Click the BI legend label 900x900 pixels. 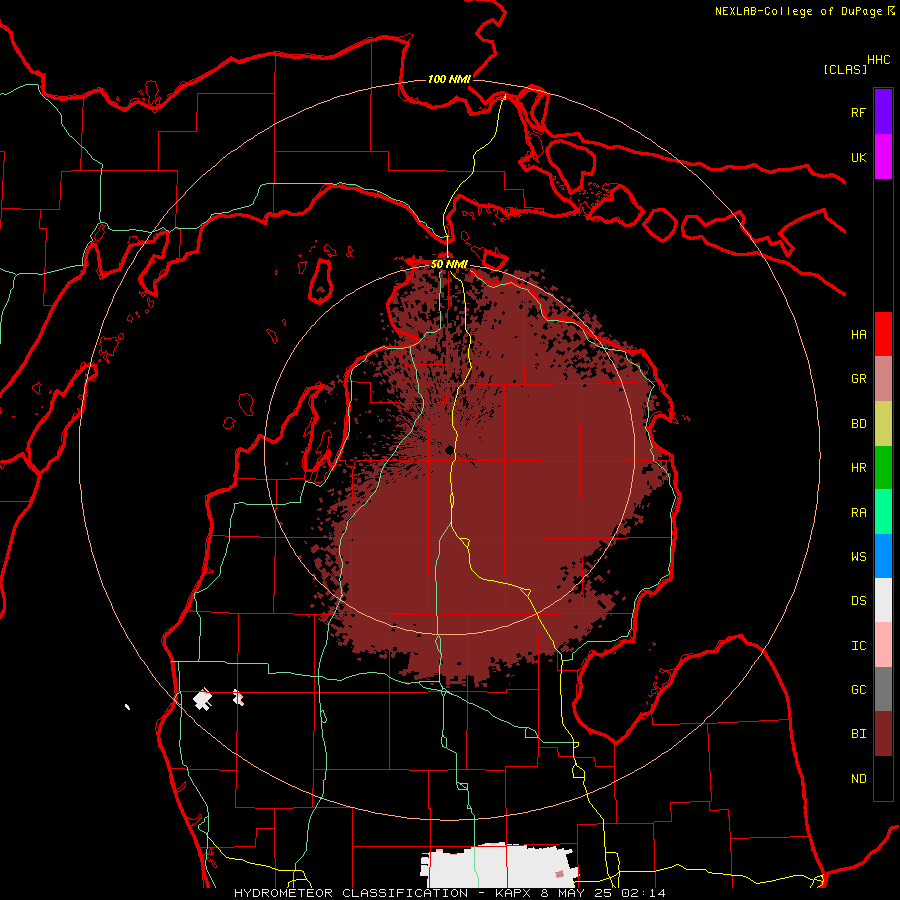pyautogui.click(x=858, y=734)
